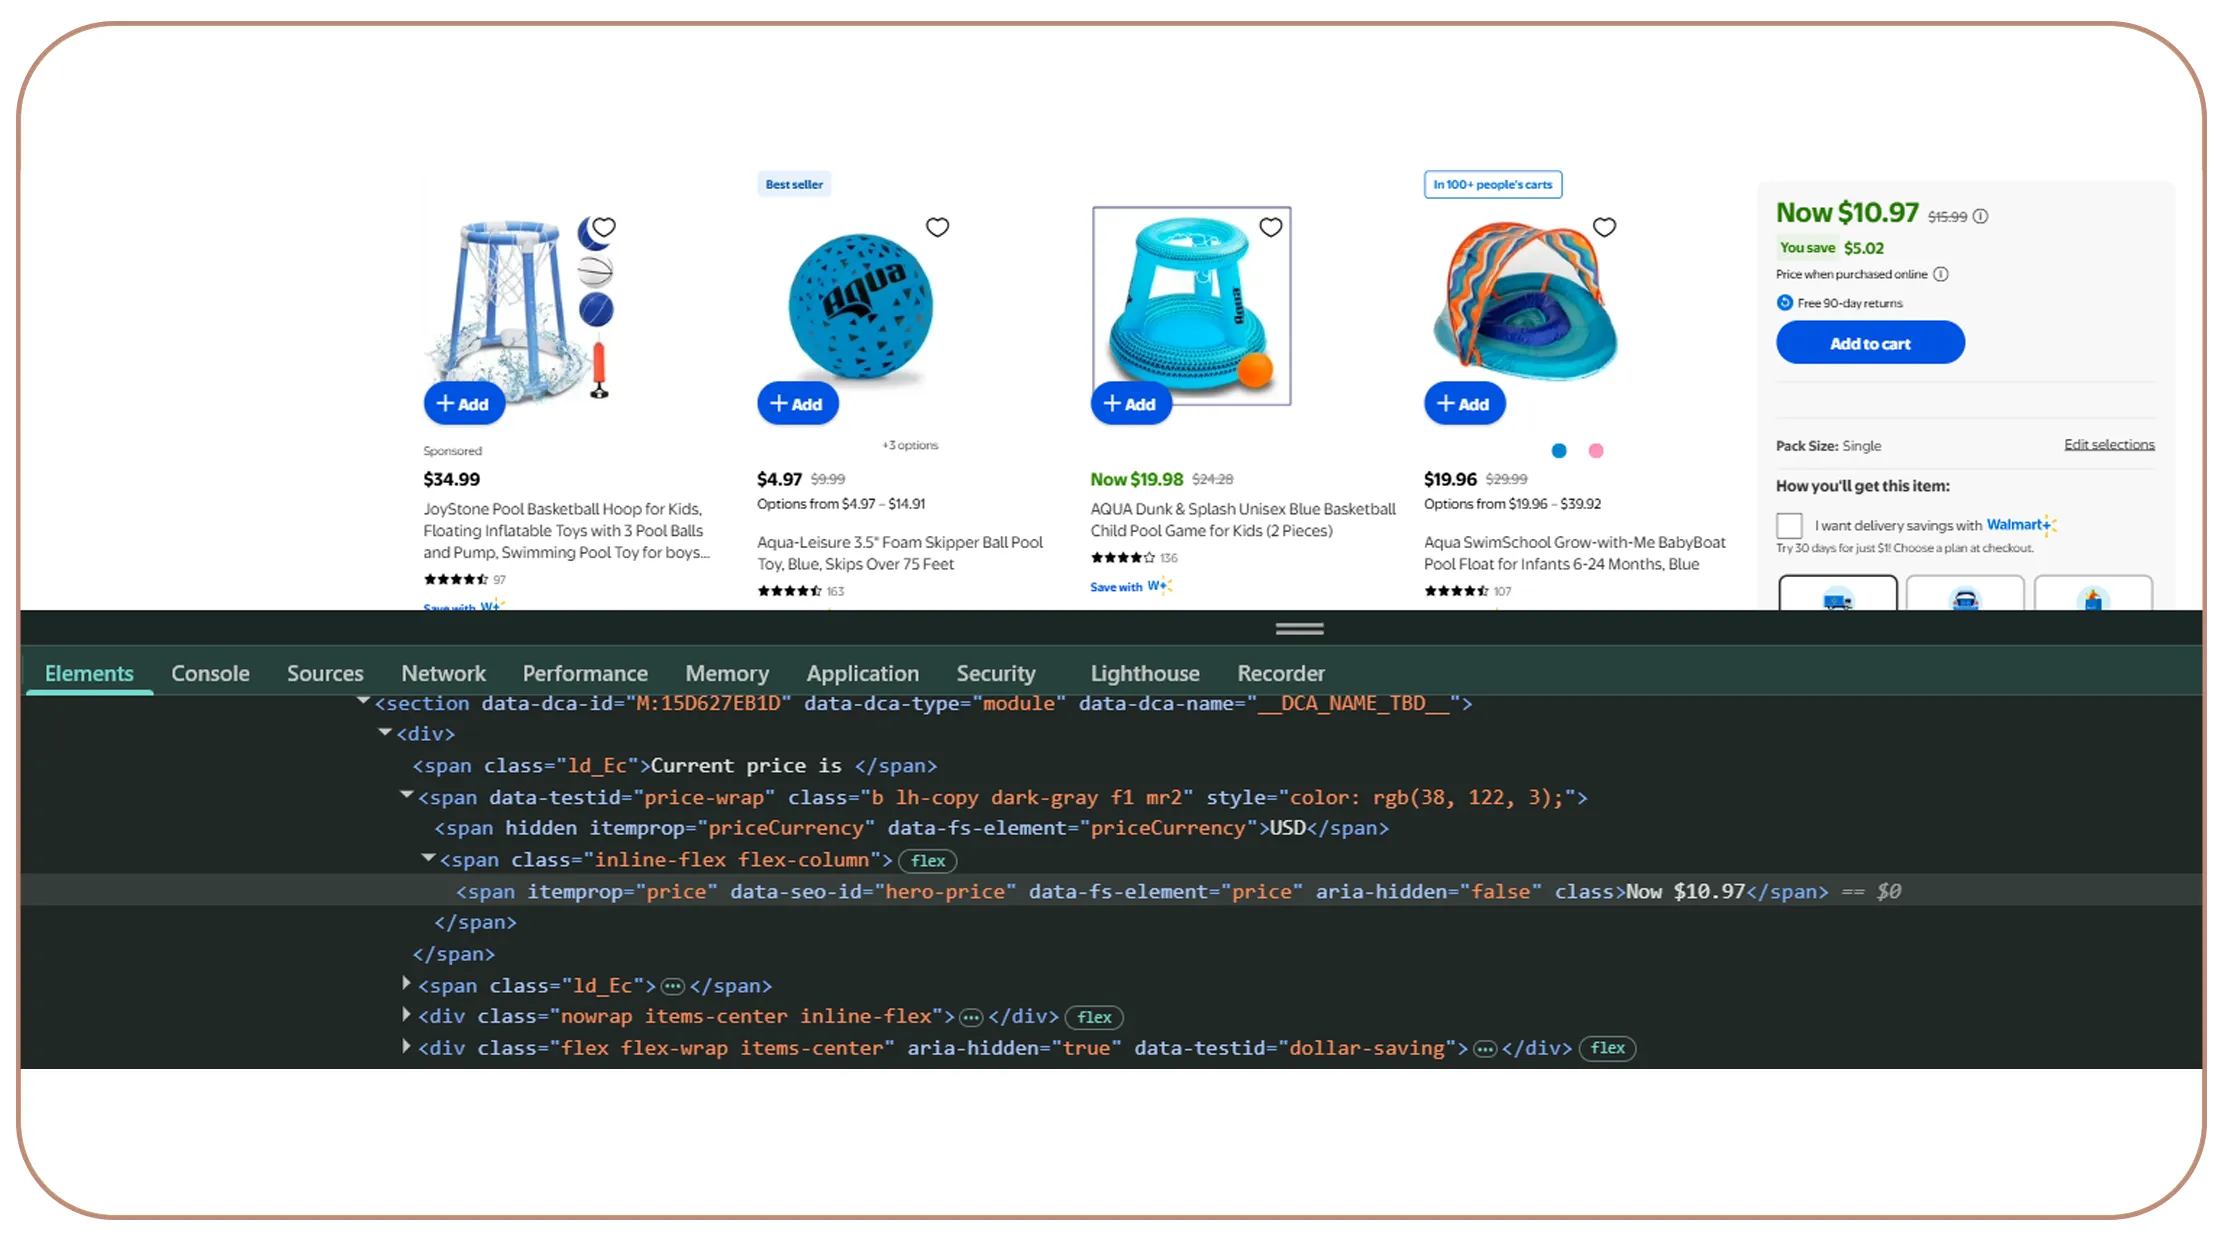Toggle flex badge on inline-flex flex-column span
This screenshot has width=2223, height=1240.
pyautogui.click(x=928, y=861)
